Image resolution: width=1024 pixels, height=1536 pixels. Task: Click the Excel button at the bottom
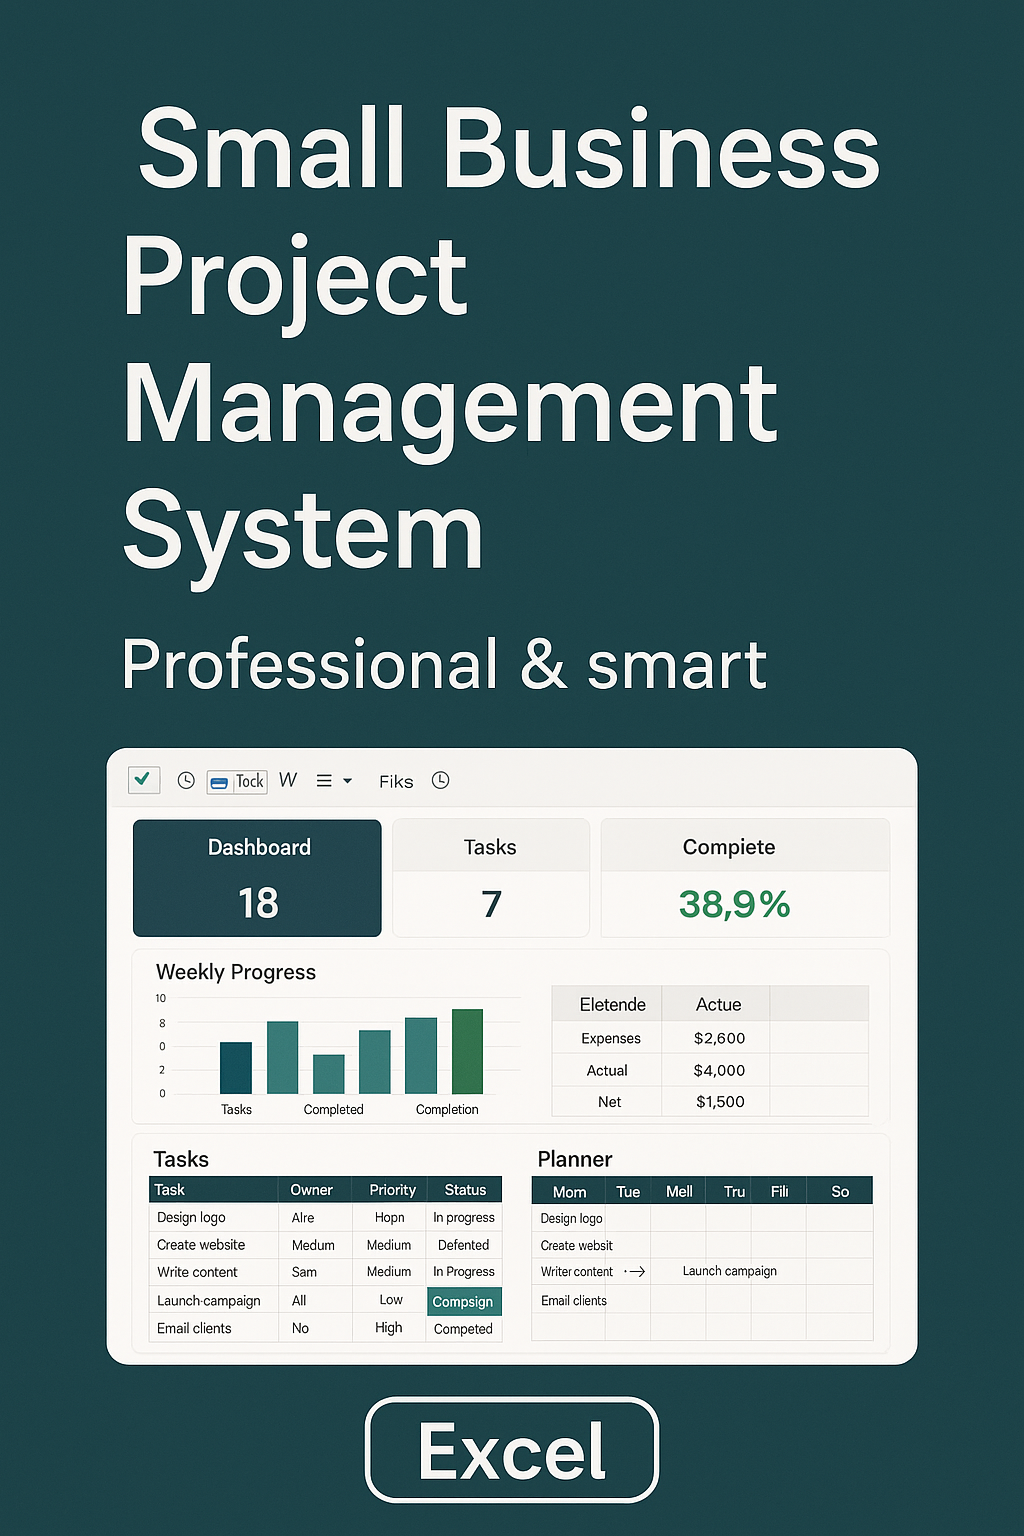tap(511, 1449)
